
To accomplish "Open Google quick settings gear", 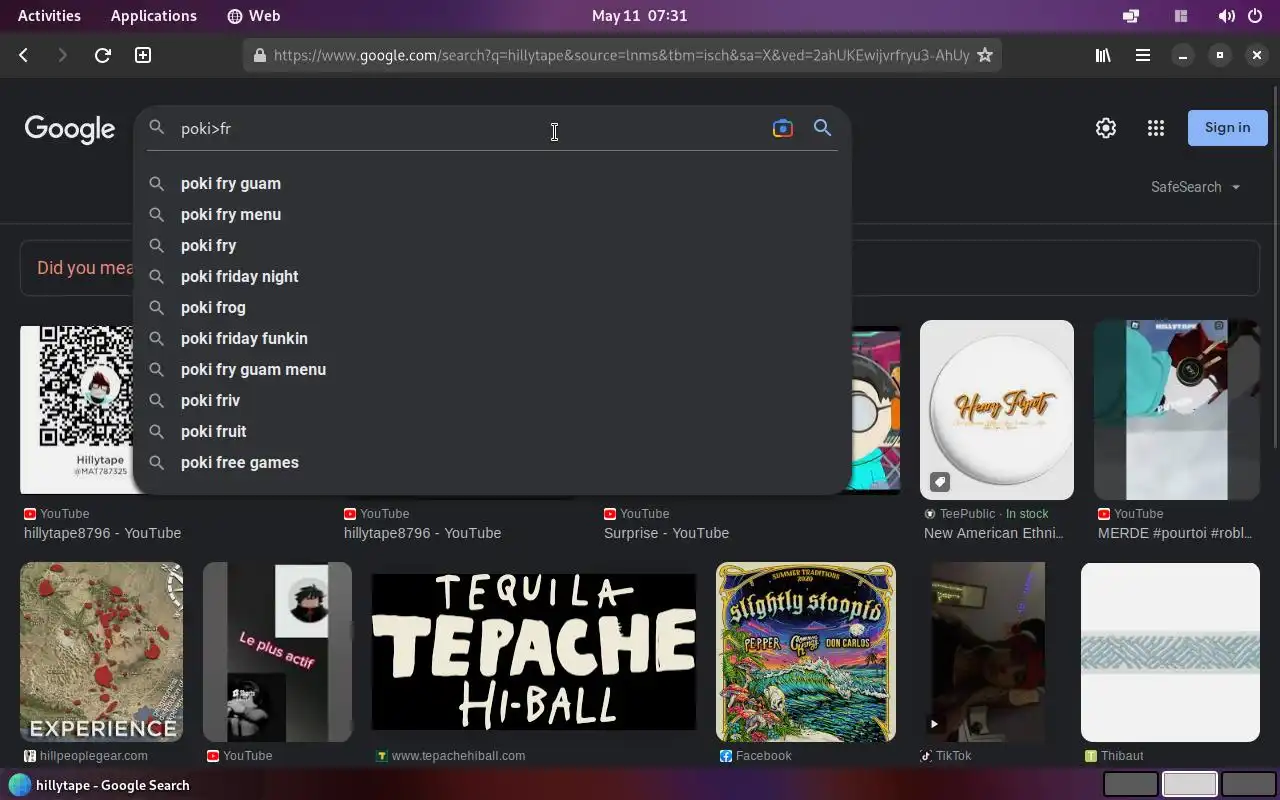I will tap(1105, 128).
